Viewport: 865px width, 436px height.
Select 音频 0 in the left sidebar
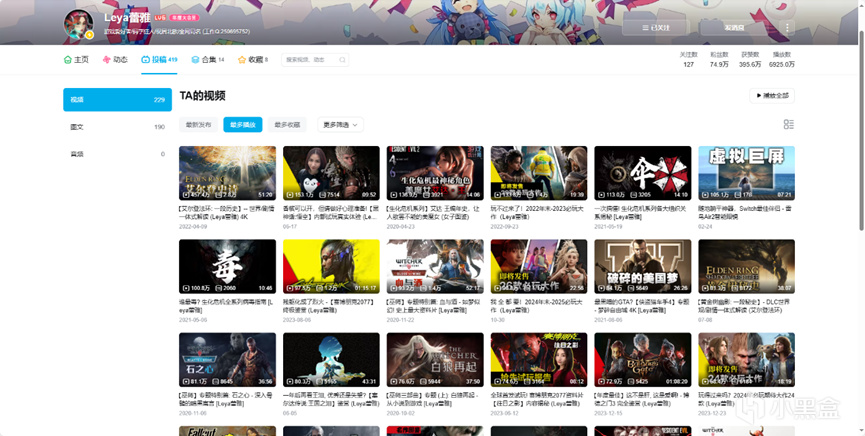click(x=118, y=154)
